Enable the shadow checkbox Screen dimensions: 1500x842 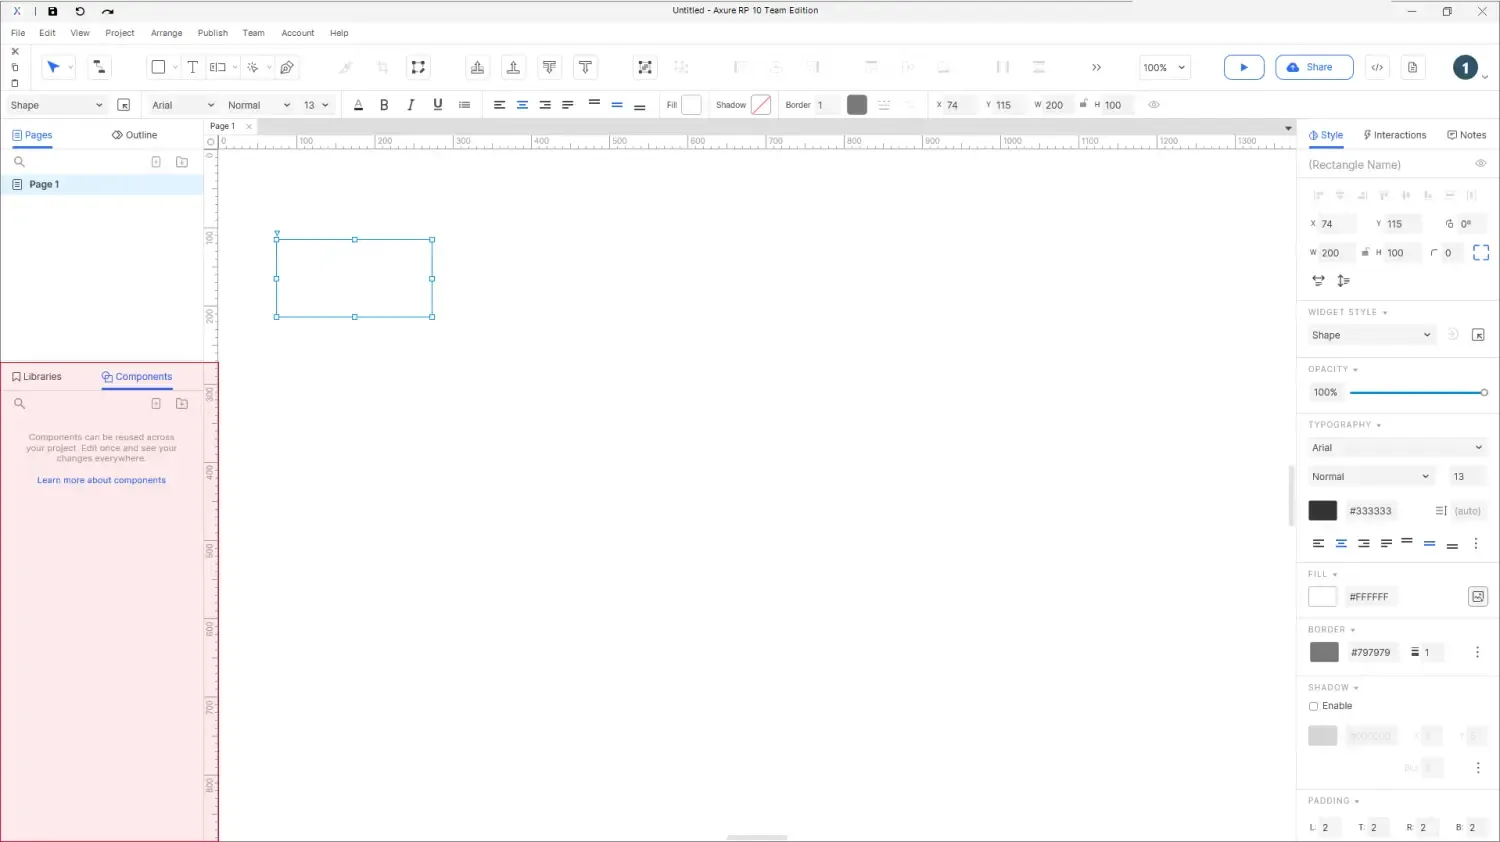(x=1314, y=706)
